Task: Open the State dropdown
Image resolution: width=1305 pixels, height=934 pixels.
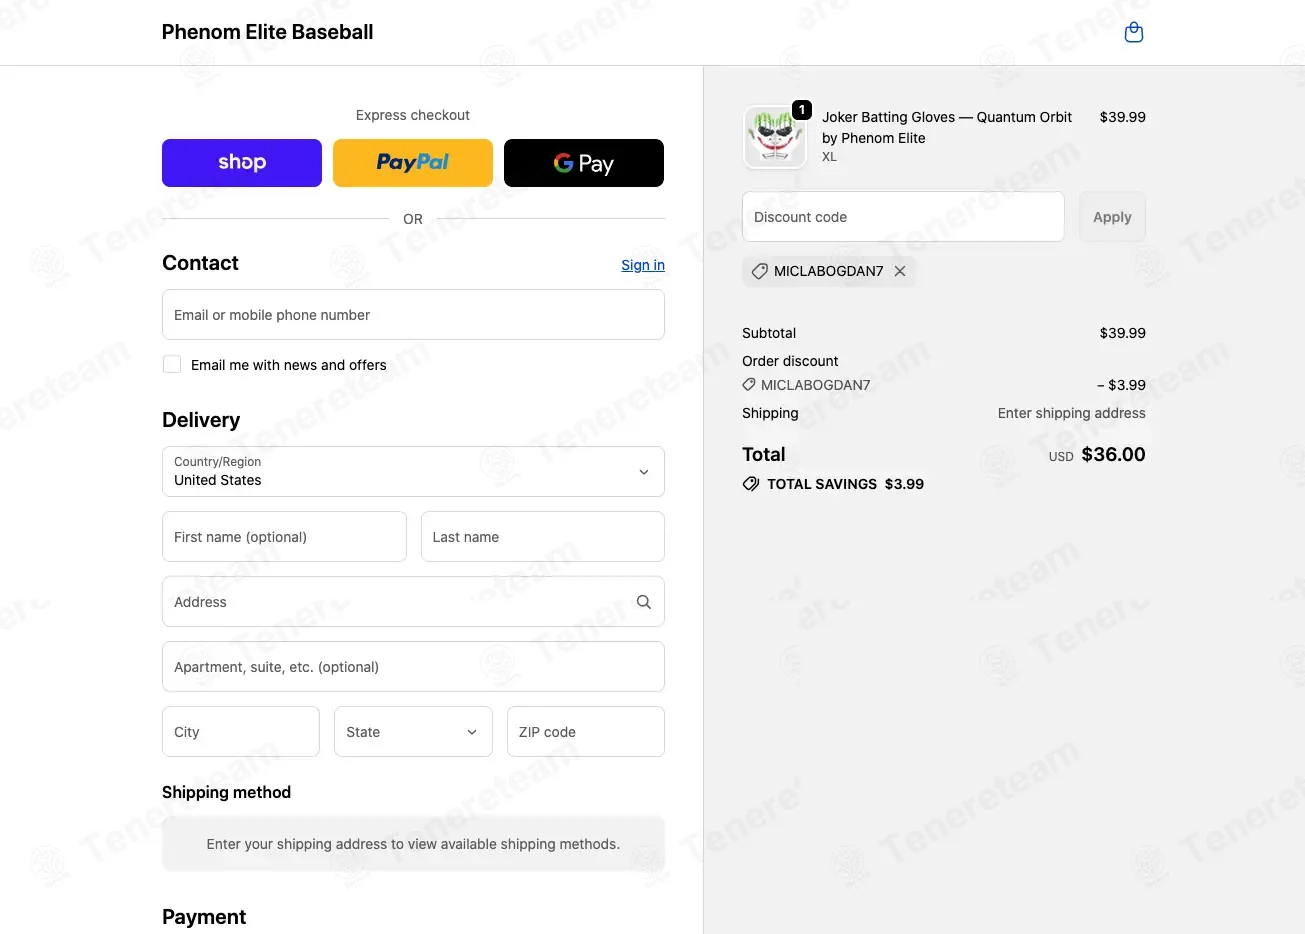Action: point(413,731)
